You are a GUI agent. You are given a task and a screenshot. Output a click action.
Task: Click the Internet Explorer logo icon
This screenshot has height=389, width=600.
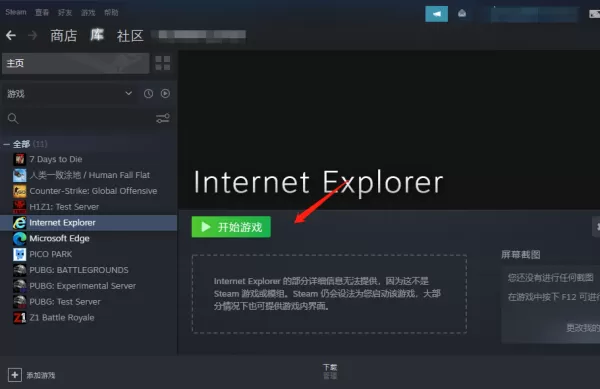click(20, 223)
